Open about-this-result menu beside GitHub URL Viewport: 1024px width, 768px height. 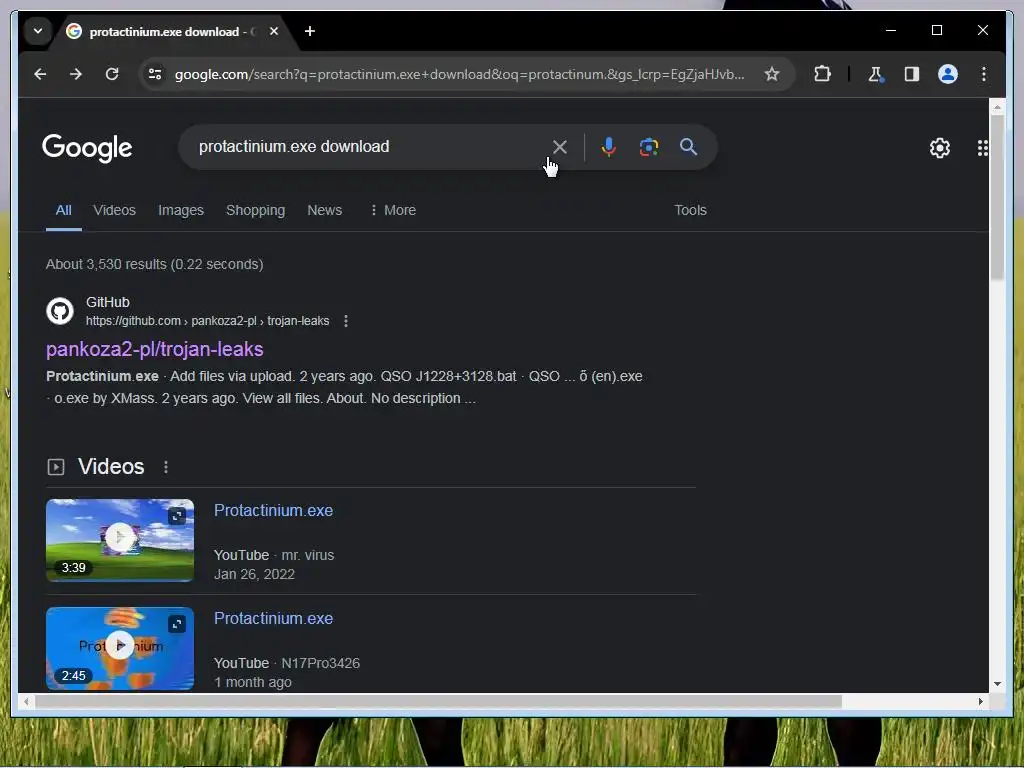point(345,321)
